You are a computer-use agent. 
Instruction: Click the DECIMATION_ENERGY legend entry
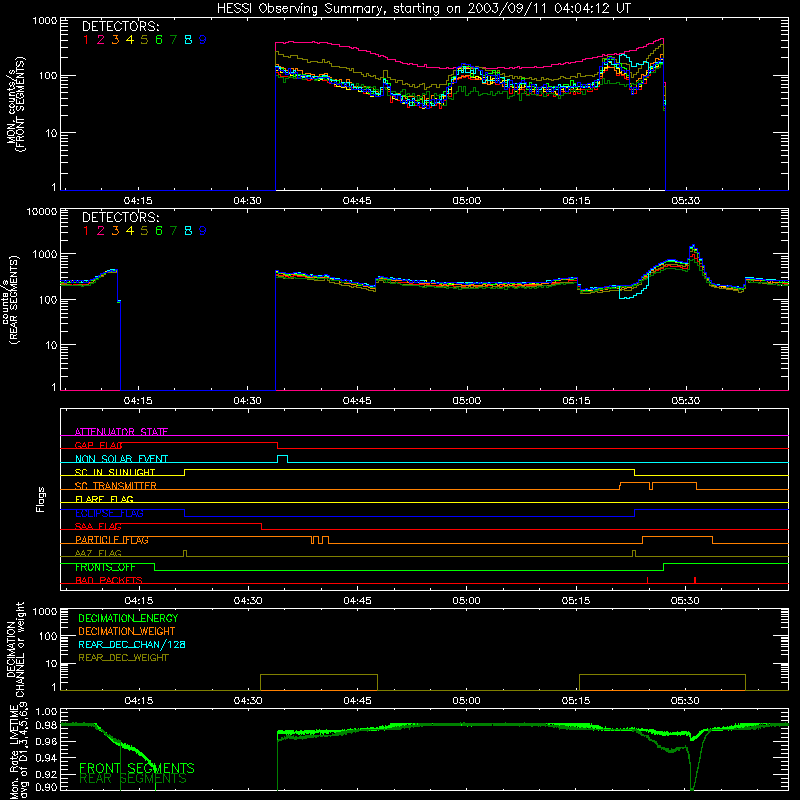pos(128,618)
